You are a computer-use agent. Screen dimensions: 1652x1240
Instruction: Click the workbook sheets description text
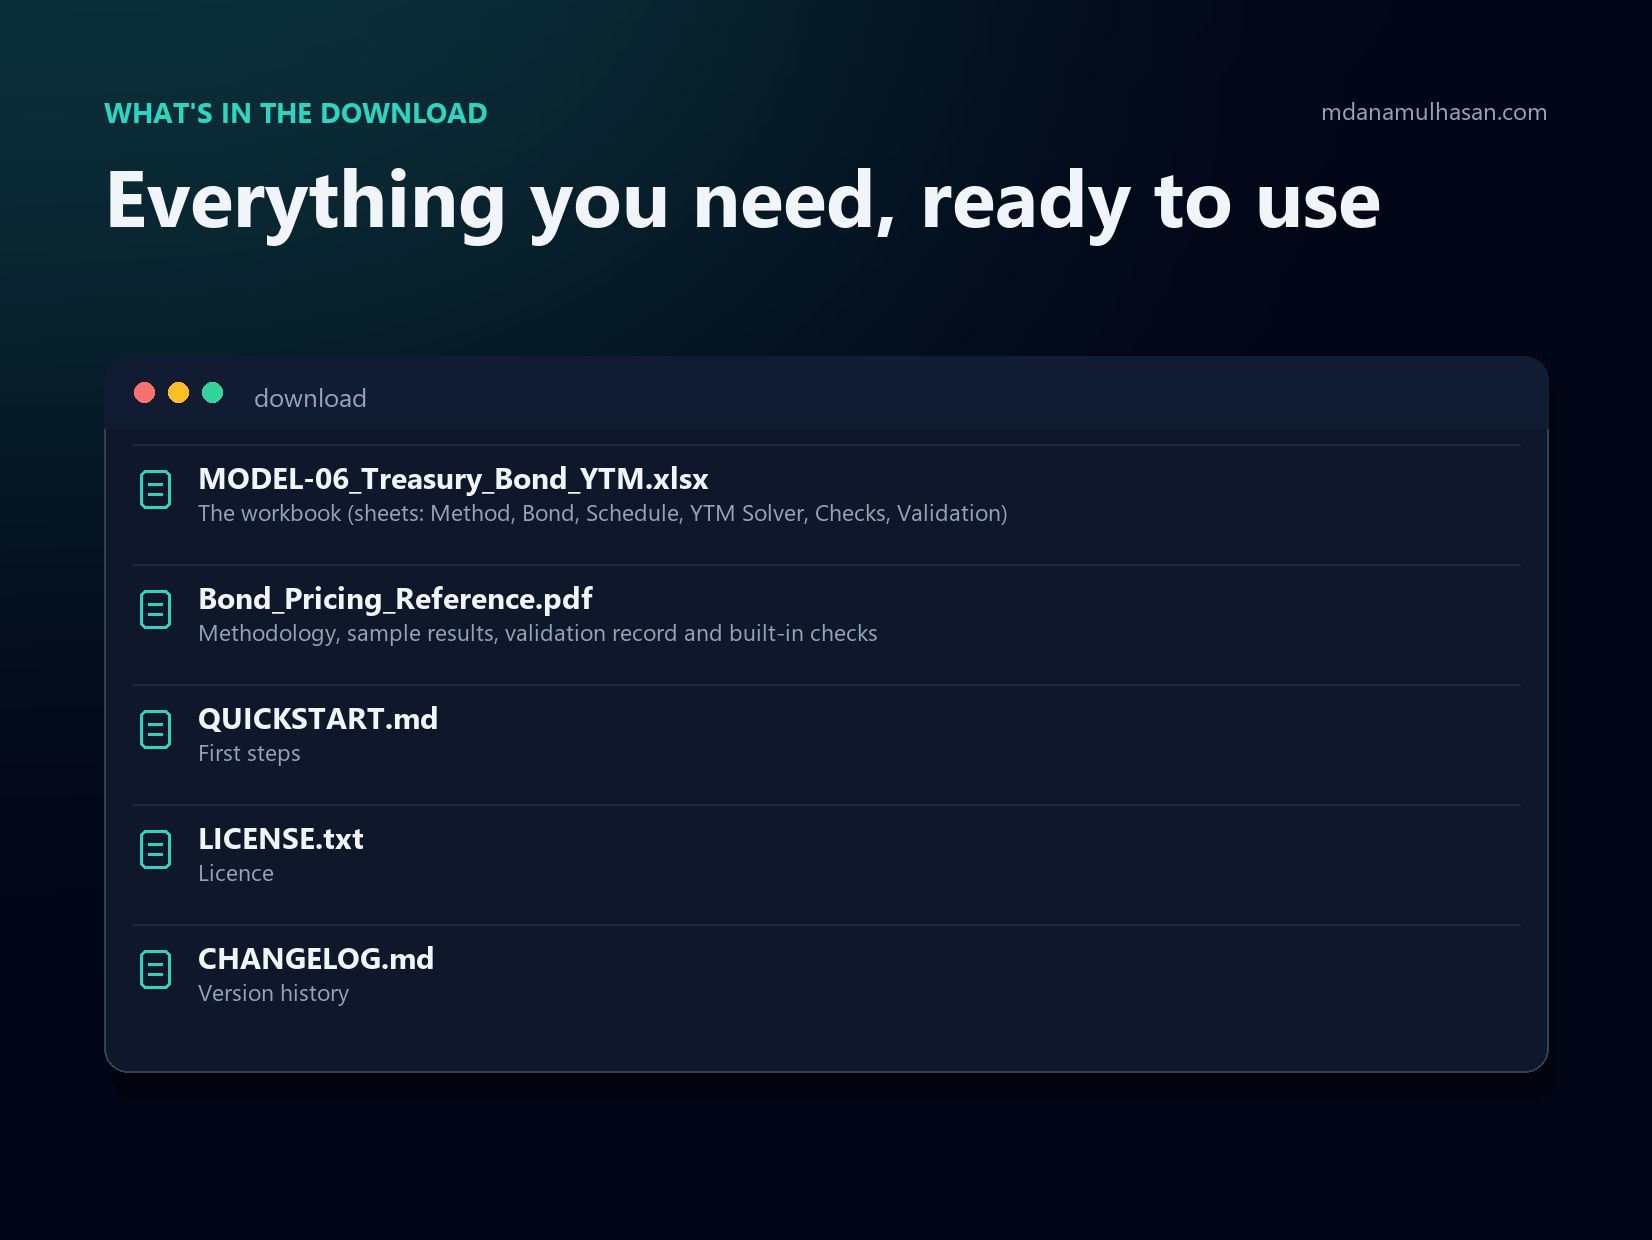click(x=603, y=513)
